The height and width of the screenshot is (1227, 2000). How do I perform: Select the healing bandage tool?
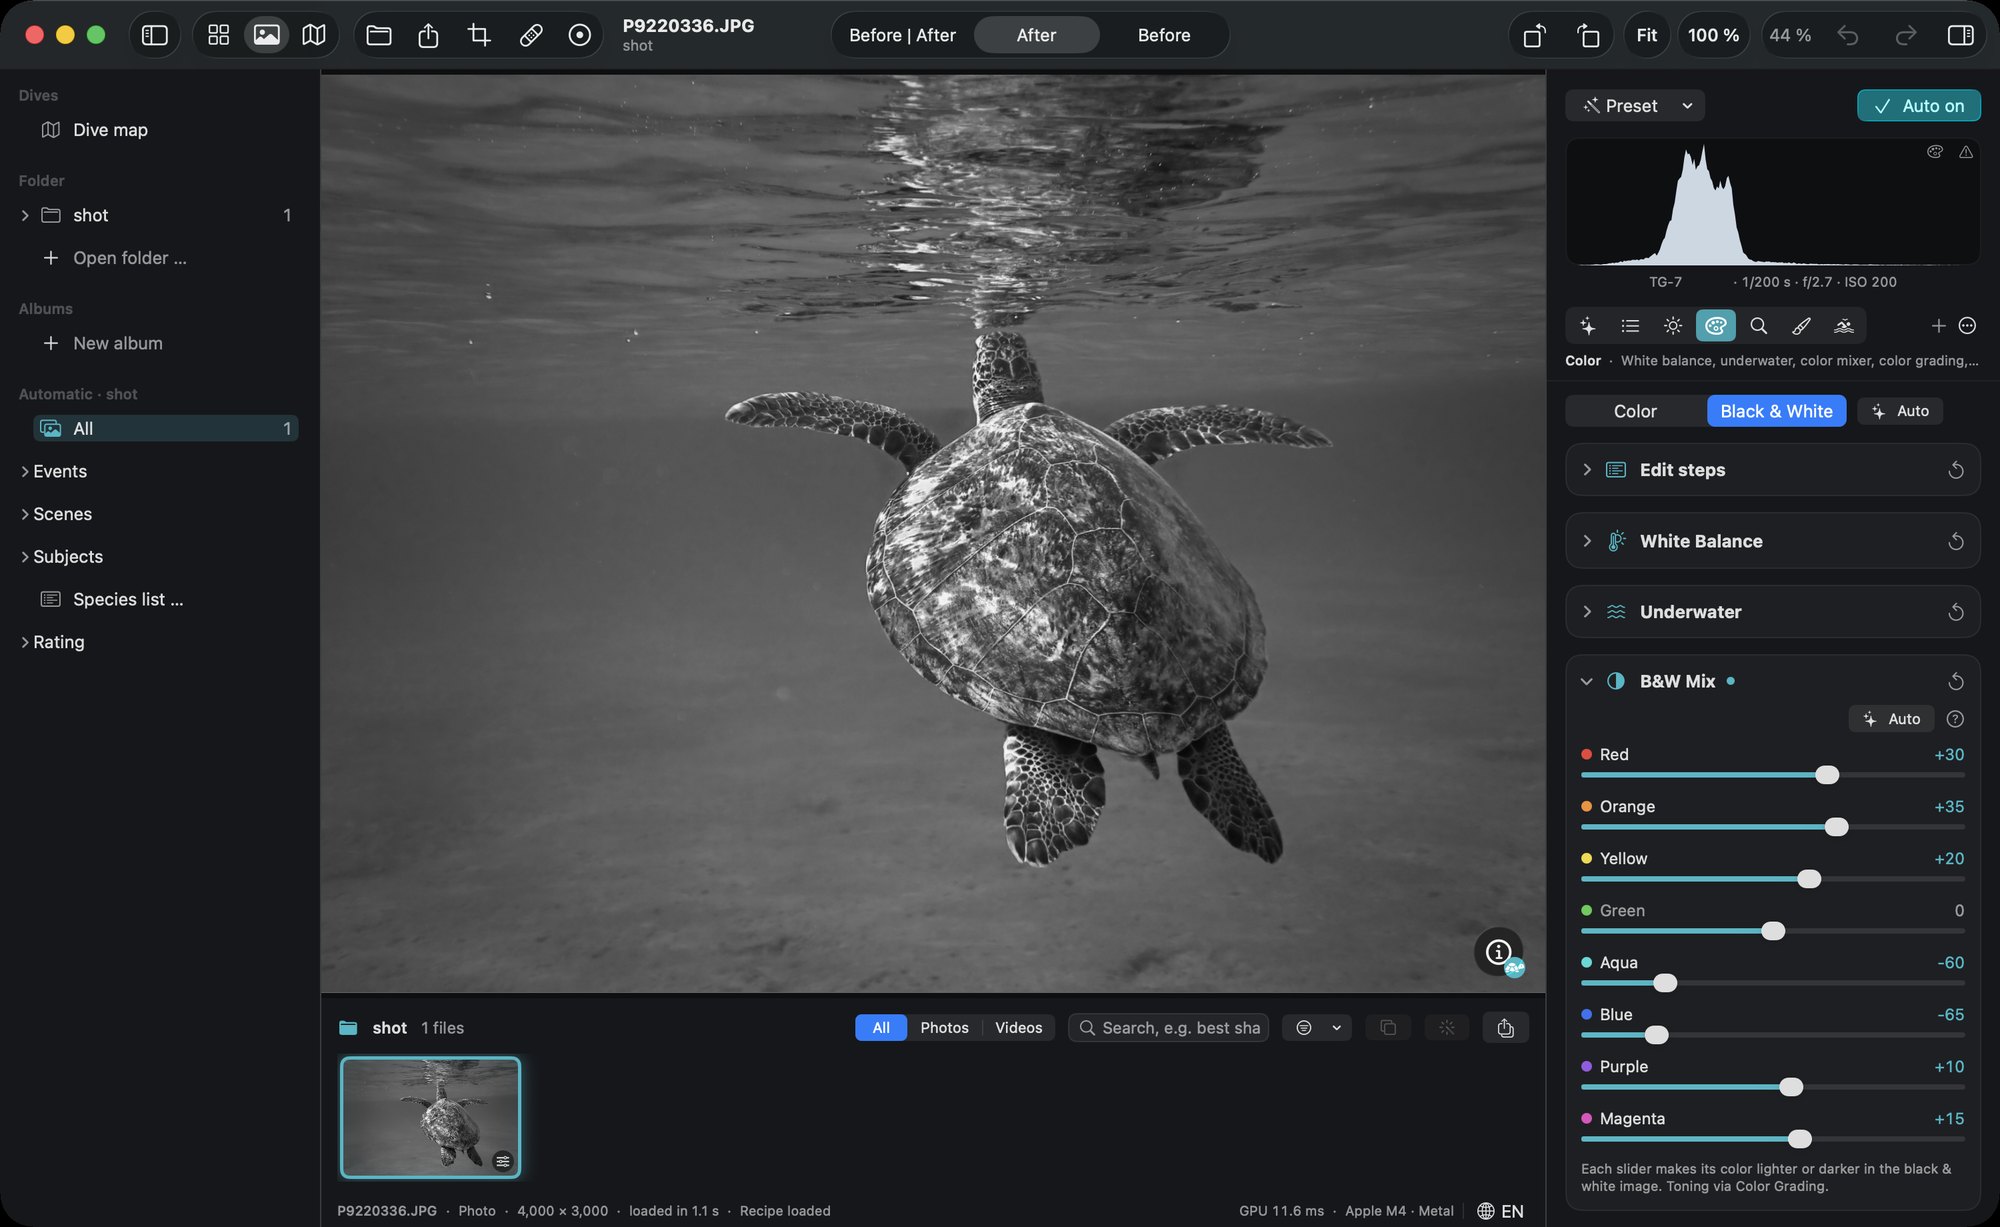coord(531,35)
